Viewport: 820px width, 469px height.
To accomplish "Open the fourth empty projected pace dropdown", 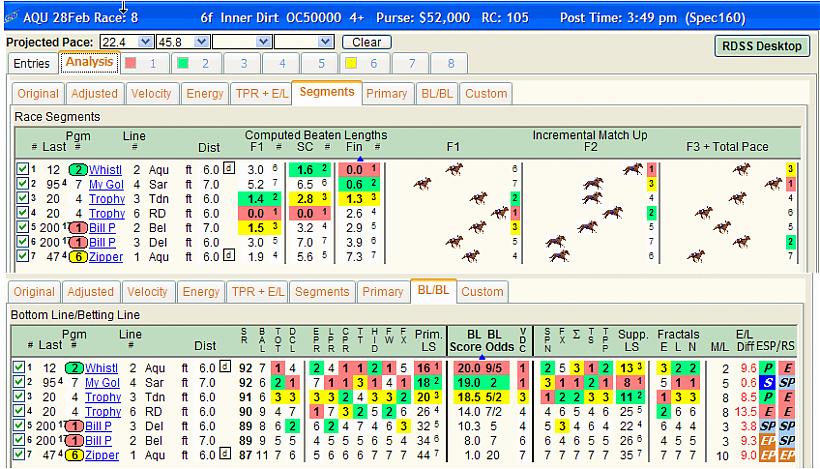I will tap(326, 42).
